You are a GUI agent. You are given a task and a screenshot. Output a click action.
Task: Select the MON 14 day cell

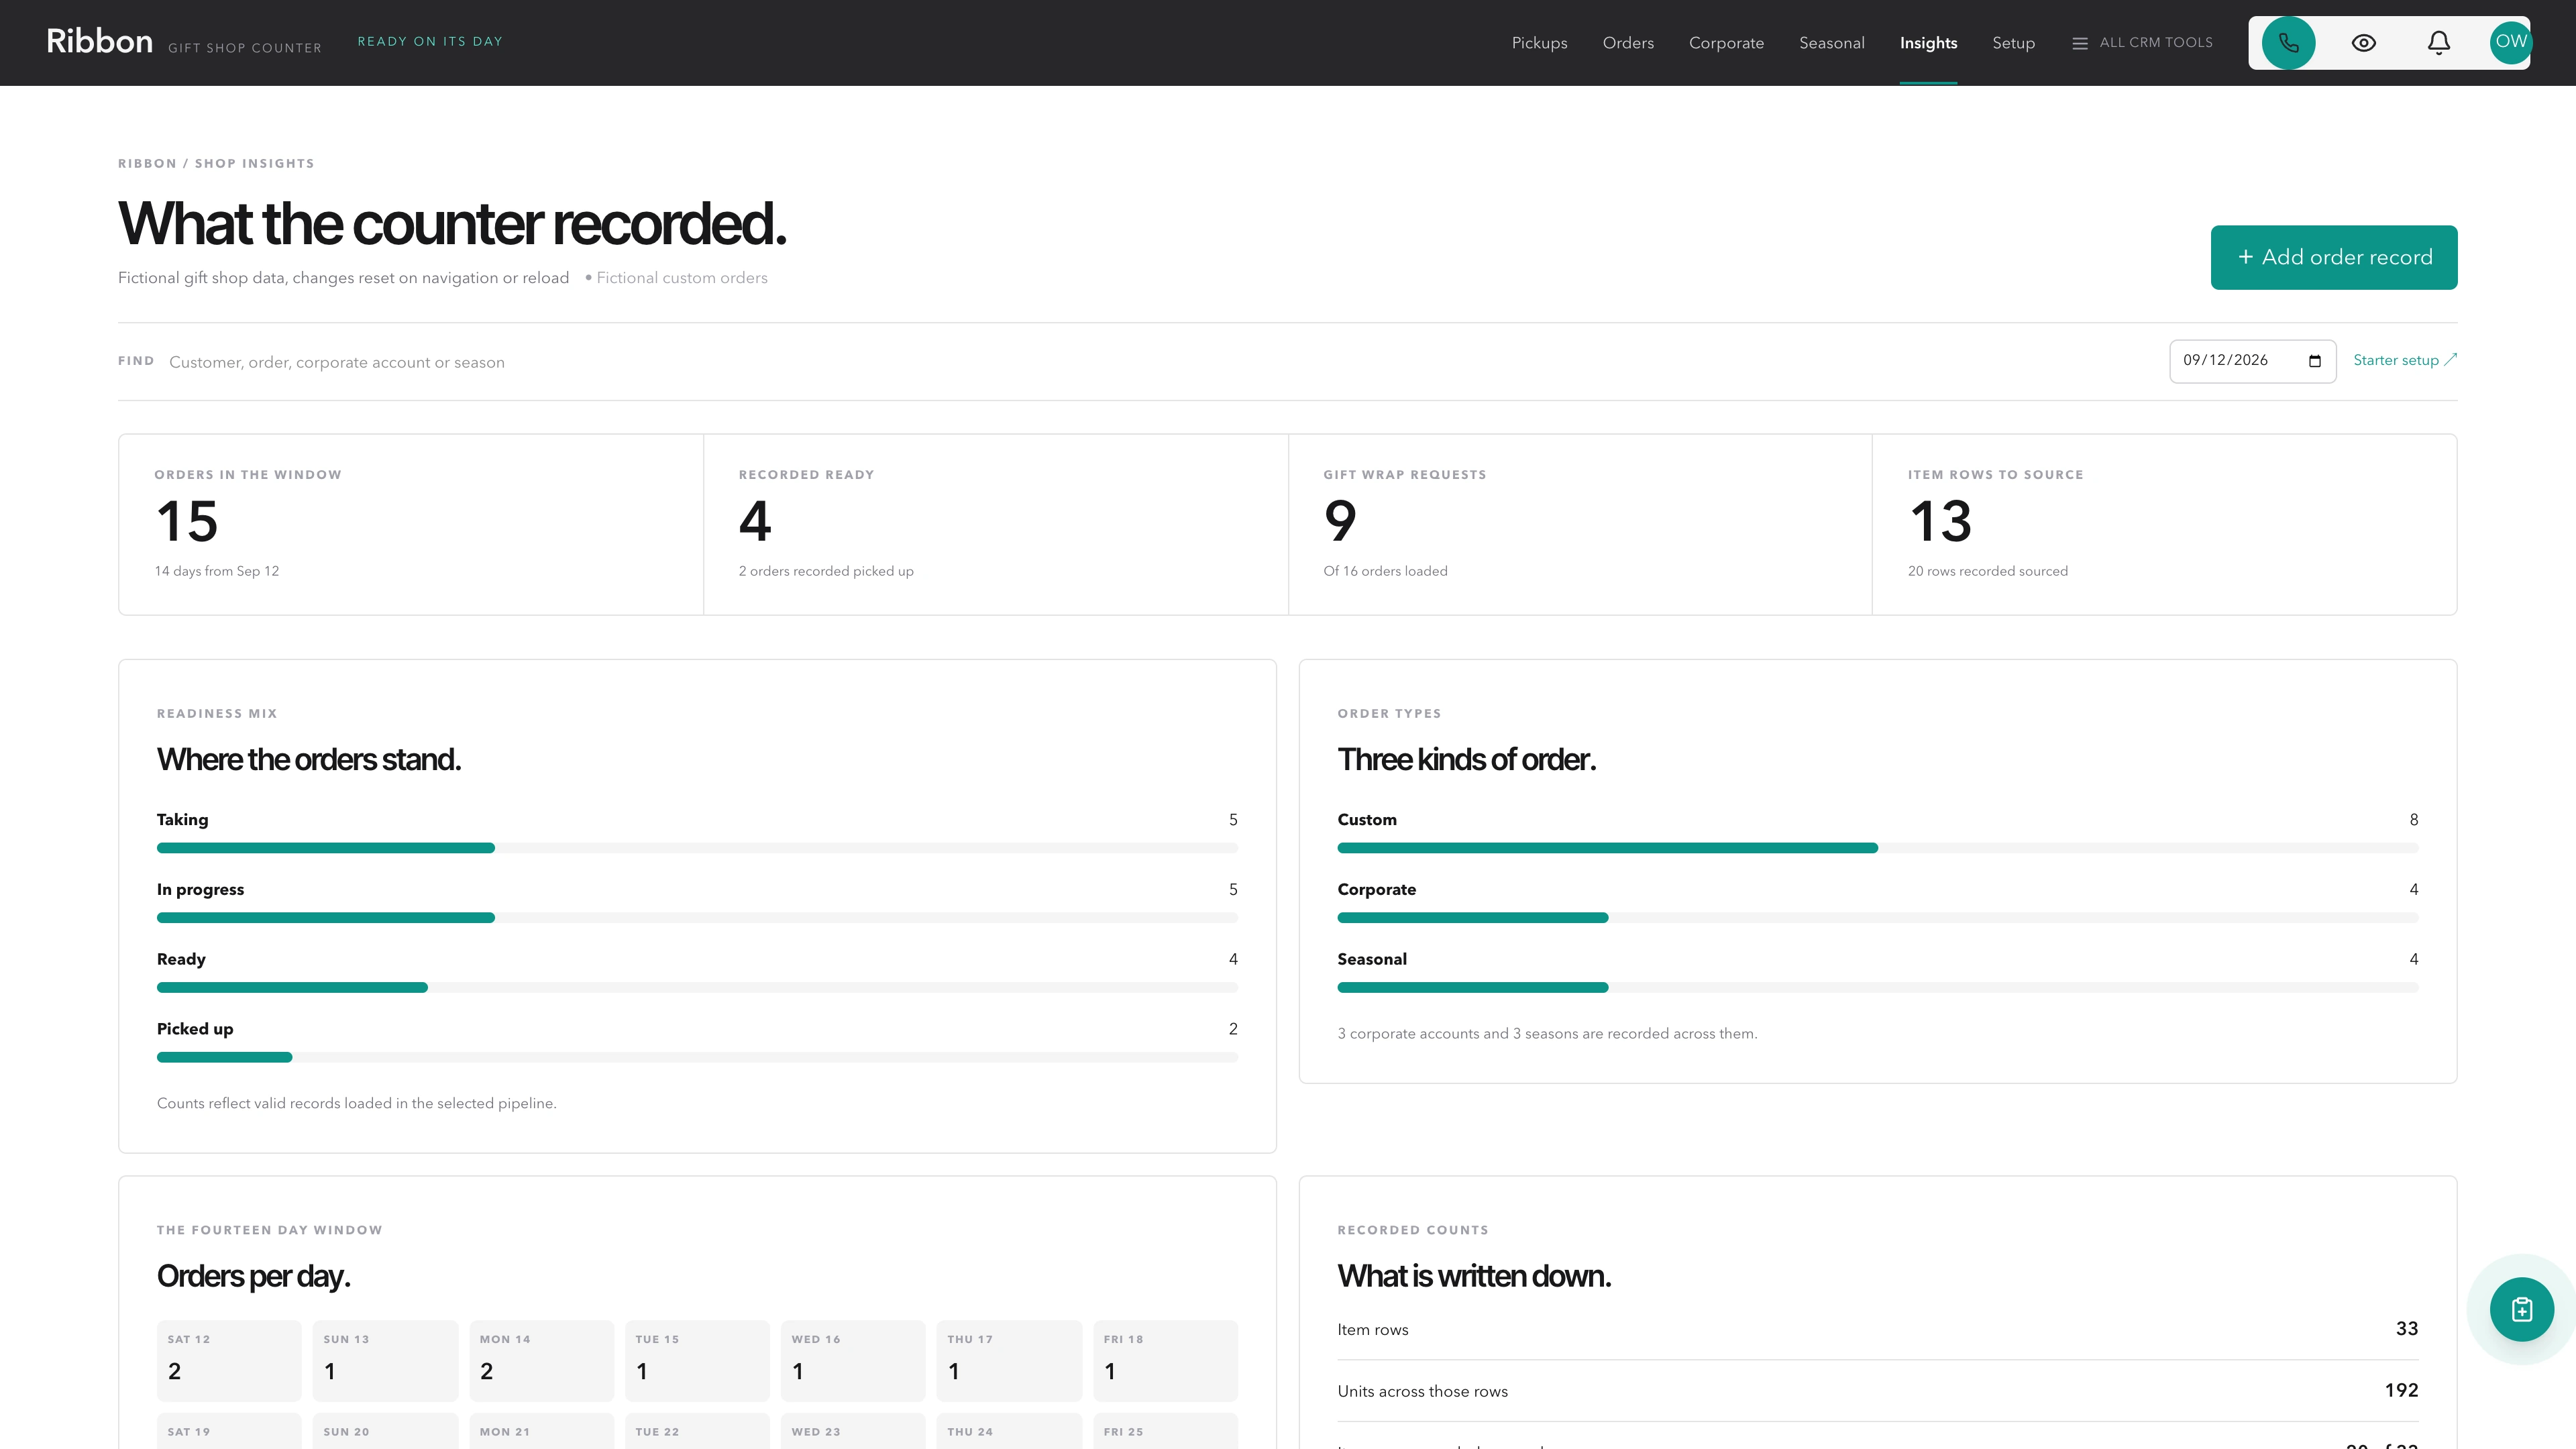point(541,1360)
